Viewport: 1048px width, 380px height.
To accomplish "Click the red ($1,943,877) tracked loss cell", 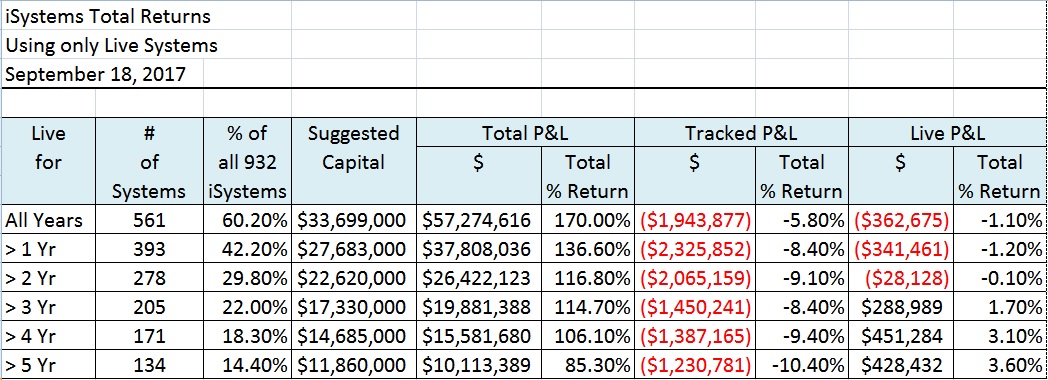I will 695,220.
